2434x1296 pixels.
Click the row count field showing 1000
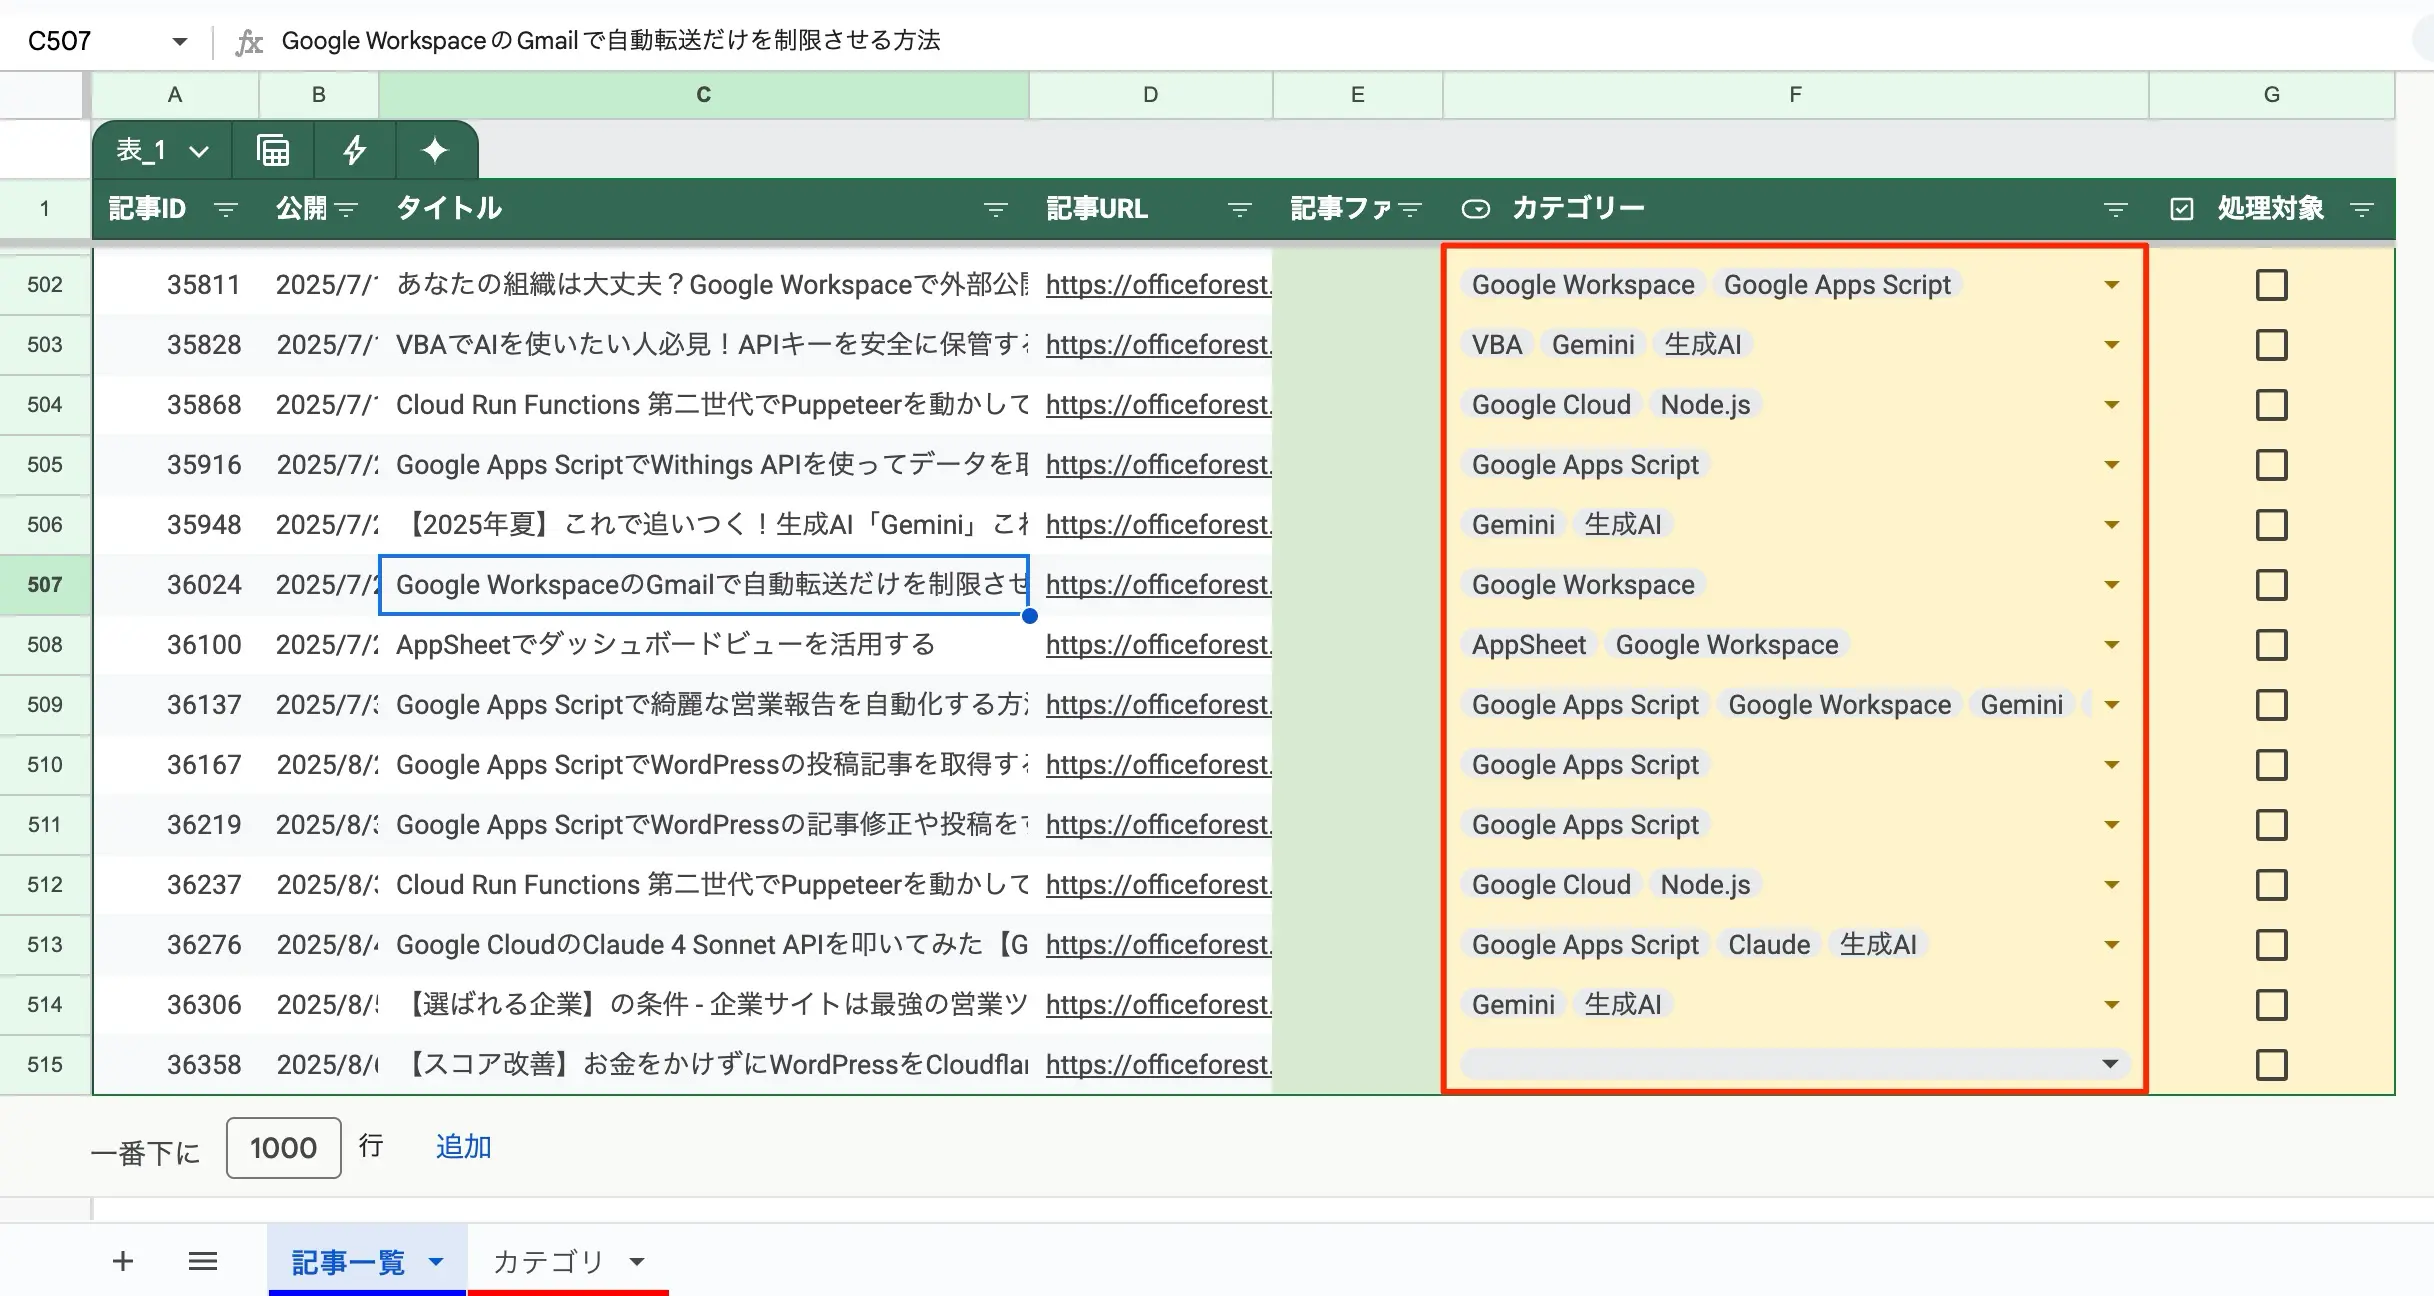283,1148
